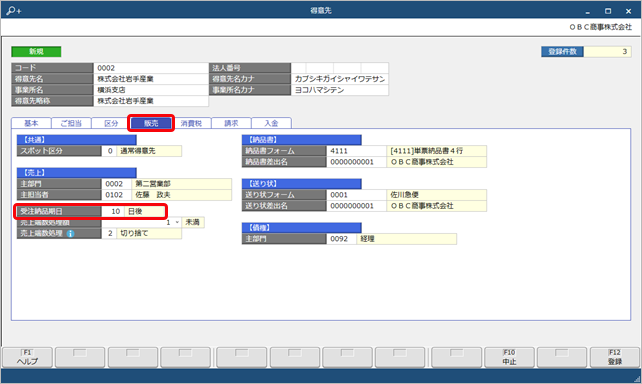Click the 納品書フォーム code 4111
Viewport: 642px width, 384px height.
[x=356, y=151]
